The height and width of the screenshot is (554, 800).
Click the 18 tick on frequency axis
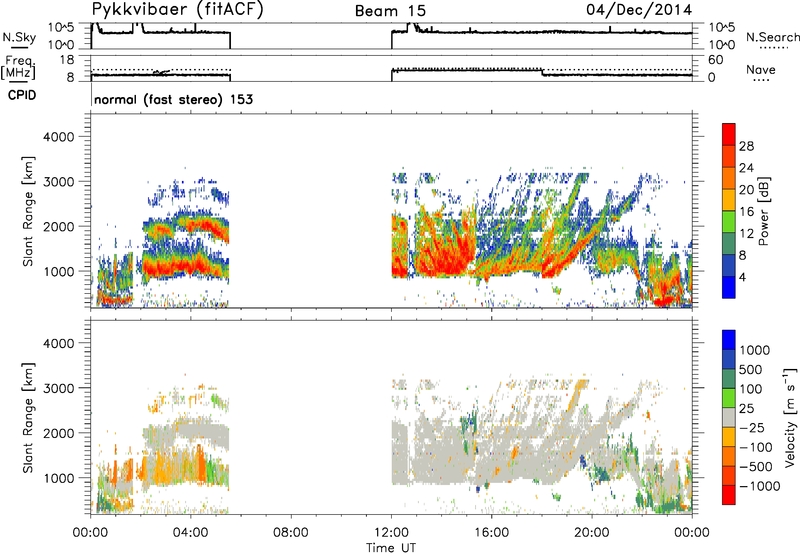click(x=67, y=60)
